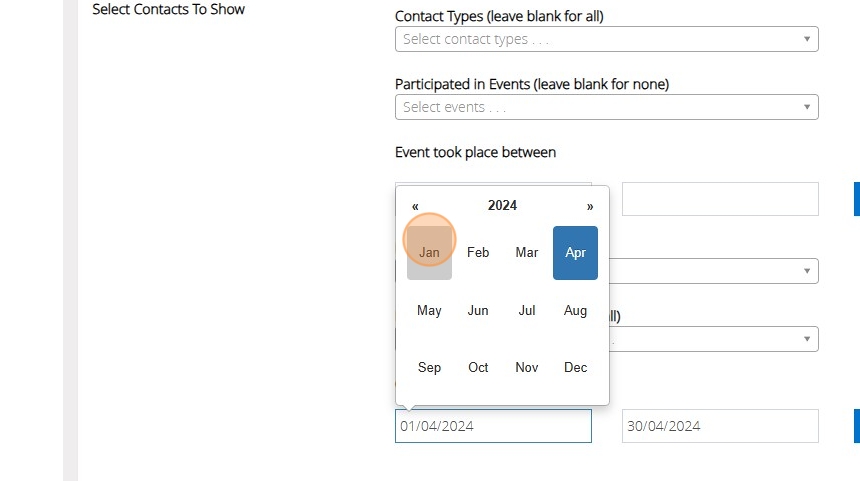Open Participated in Events dropdown

pyautogui.click(x=606, y=107)
